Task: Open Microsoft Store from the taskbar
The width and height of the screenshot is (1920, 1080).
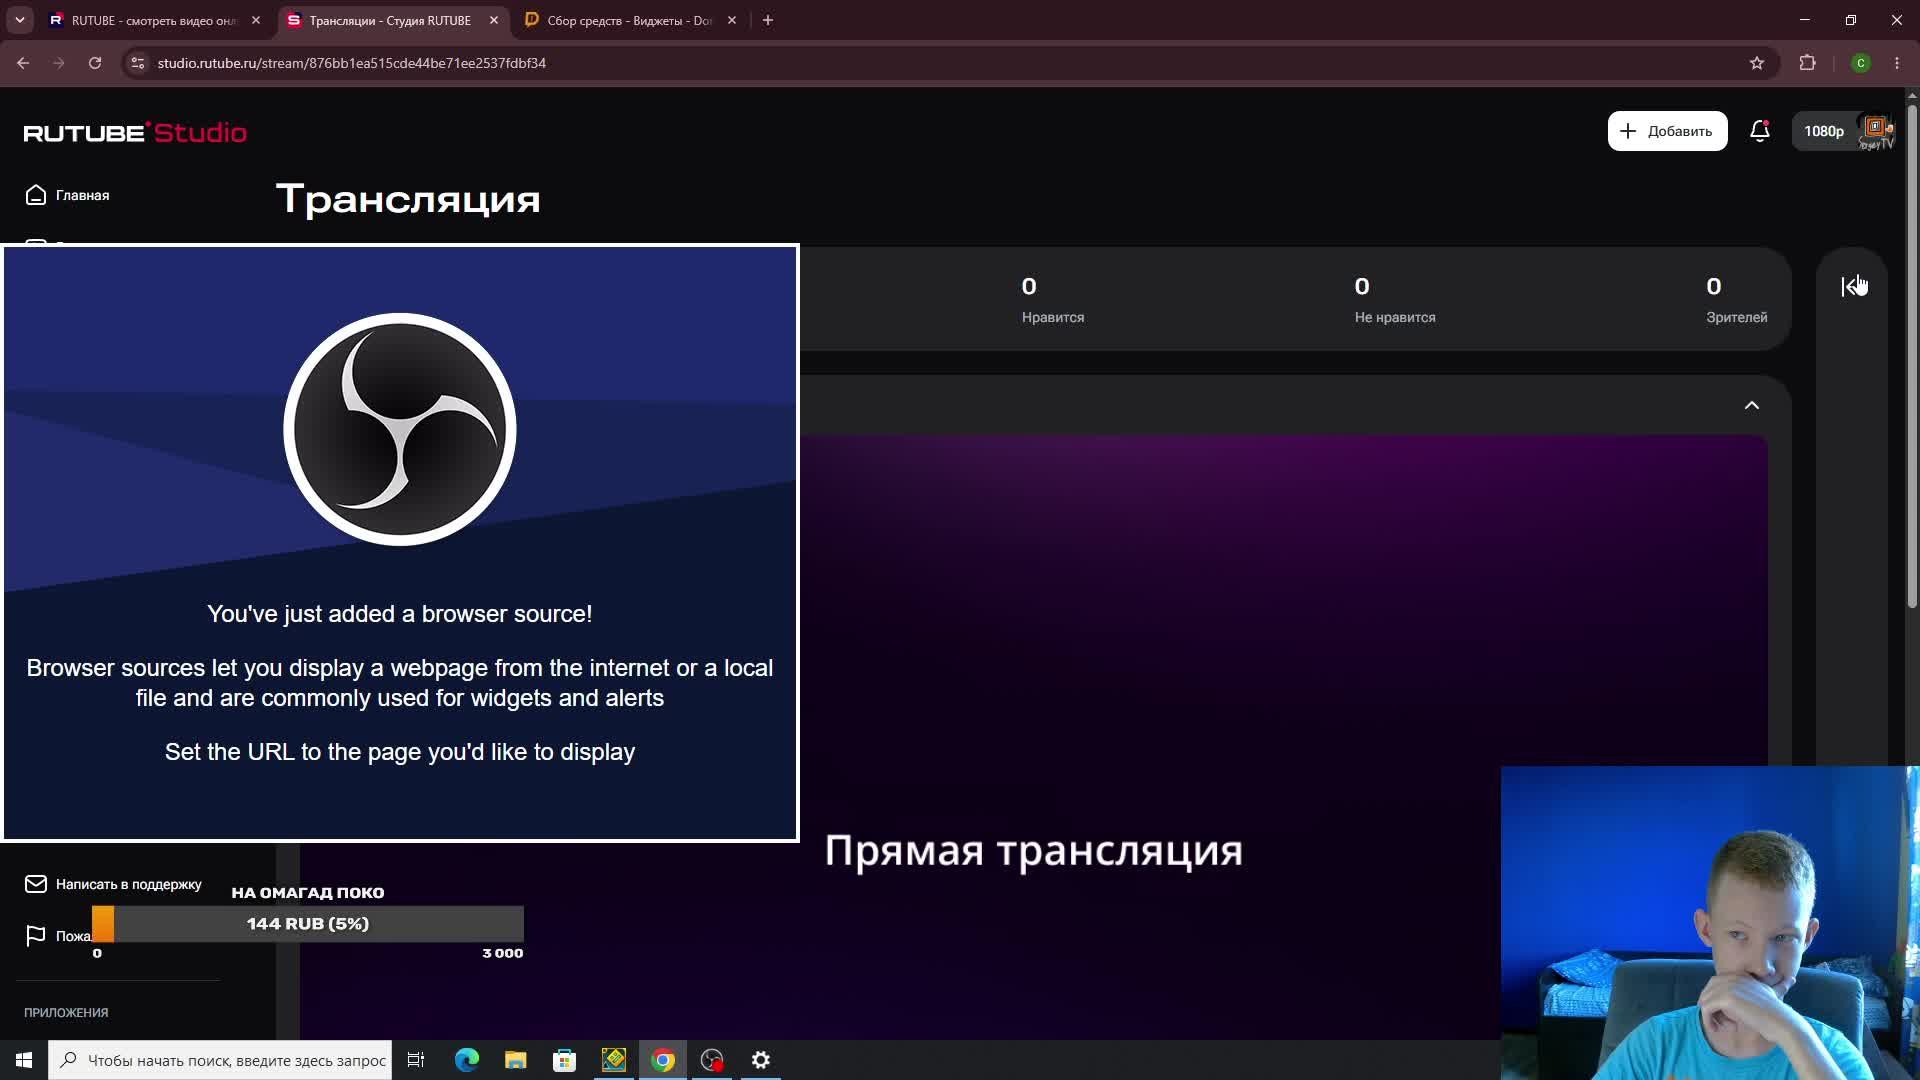Action: 565,1060
